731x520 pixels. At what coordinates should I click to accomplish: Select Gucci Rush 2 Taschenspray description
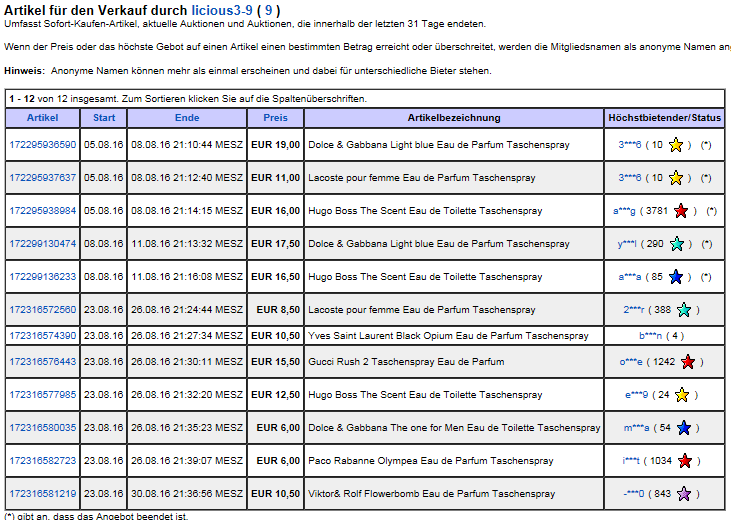406,362
